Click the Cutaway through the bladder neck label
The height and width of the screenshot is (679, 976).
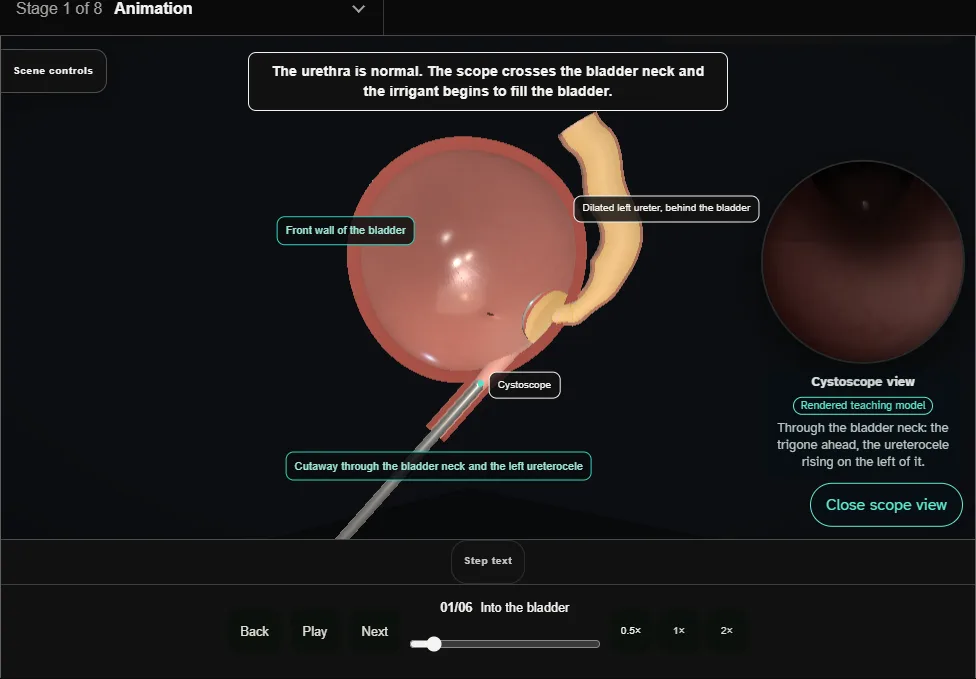click(x=438, y=466)
